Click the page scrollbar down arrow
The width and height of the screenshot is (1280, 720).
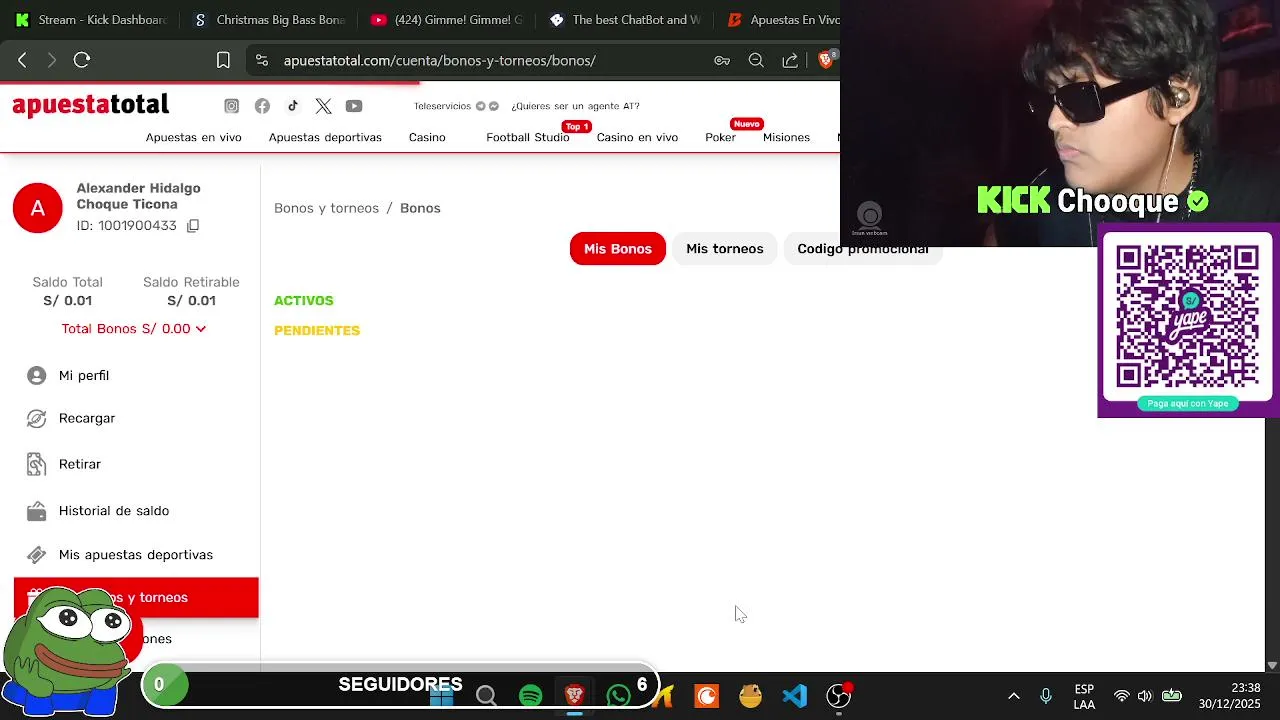click(x=1272, y=665)
